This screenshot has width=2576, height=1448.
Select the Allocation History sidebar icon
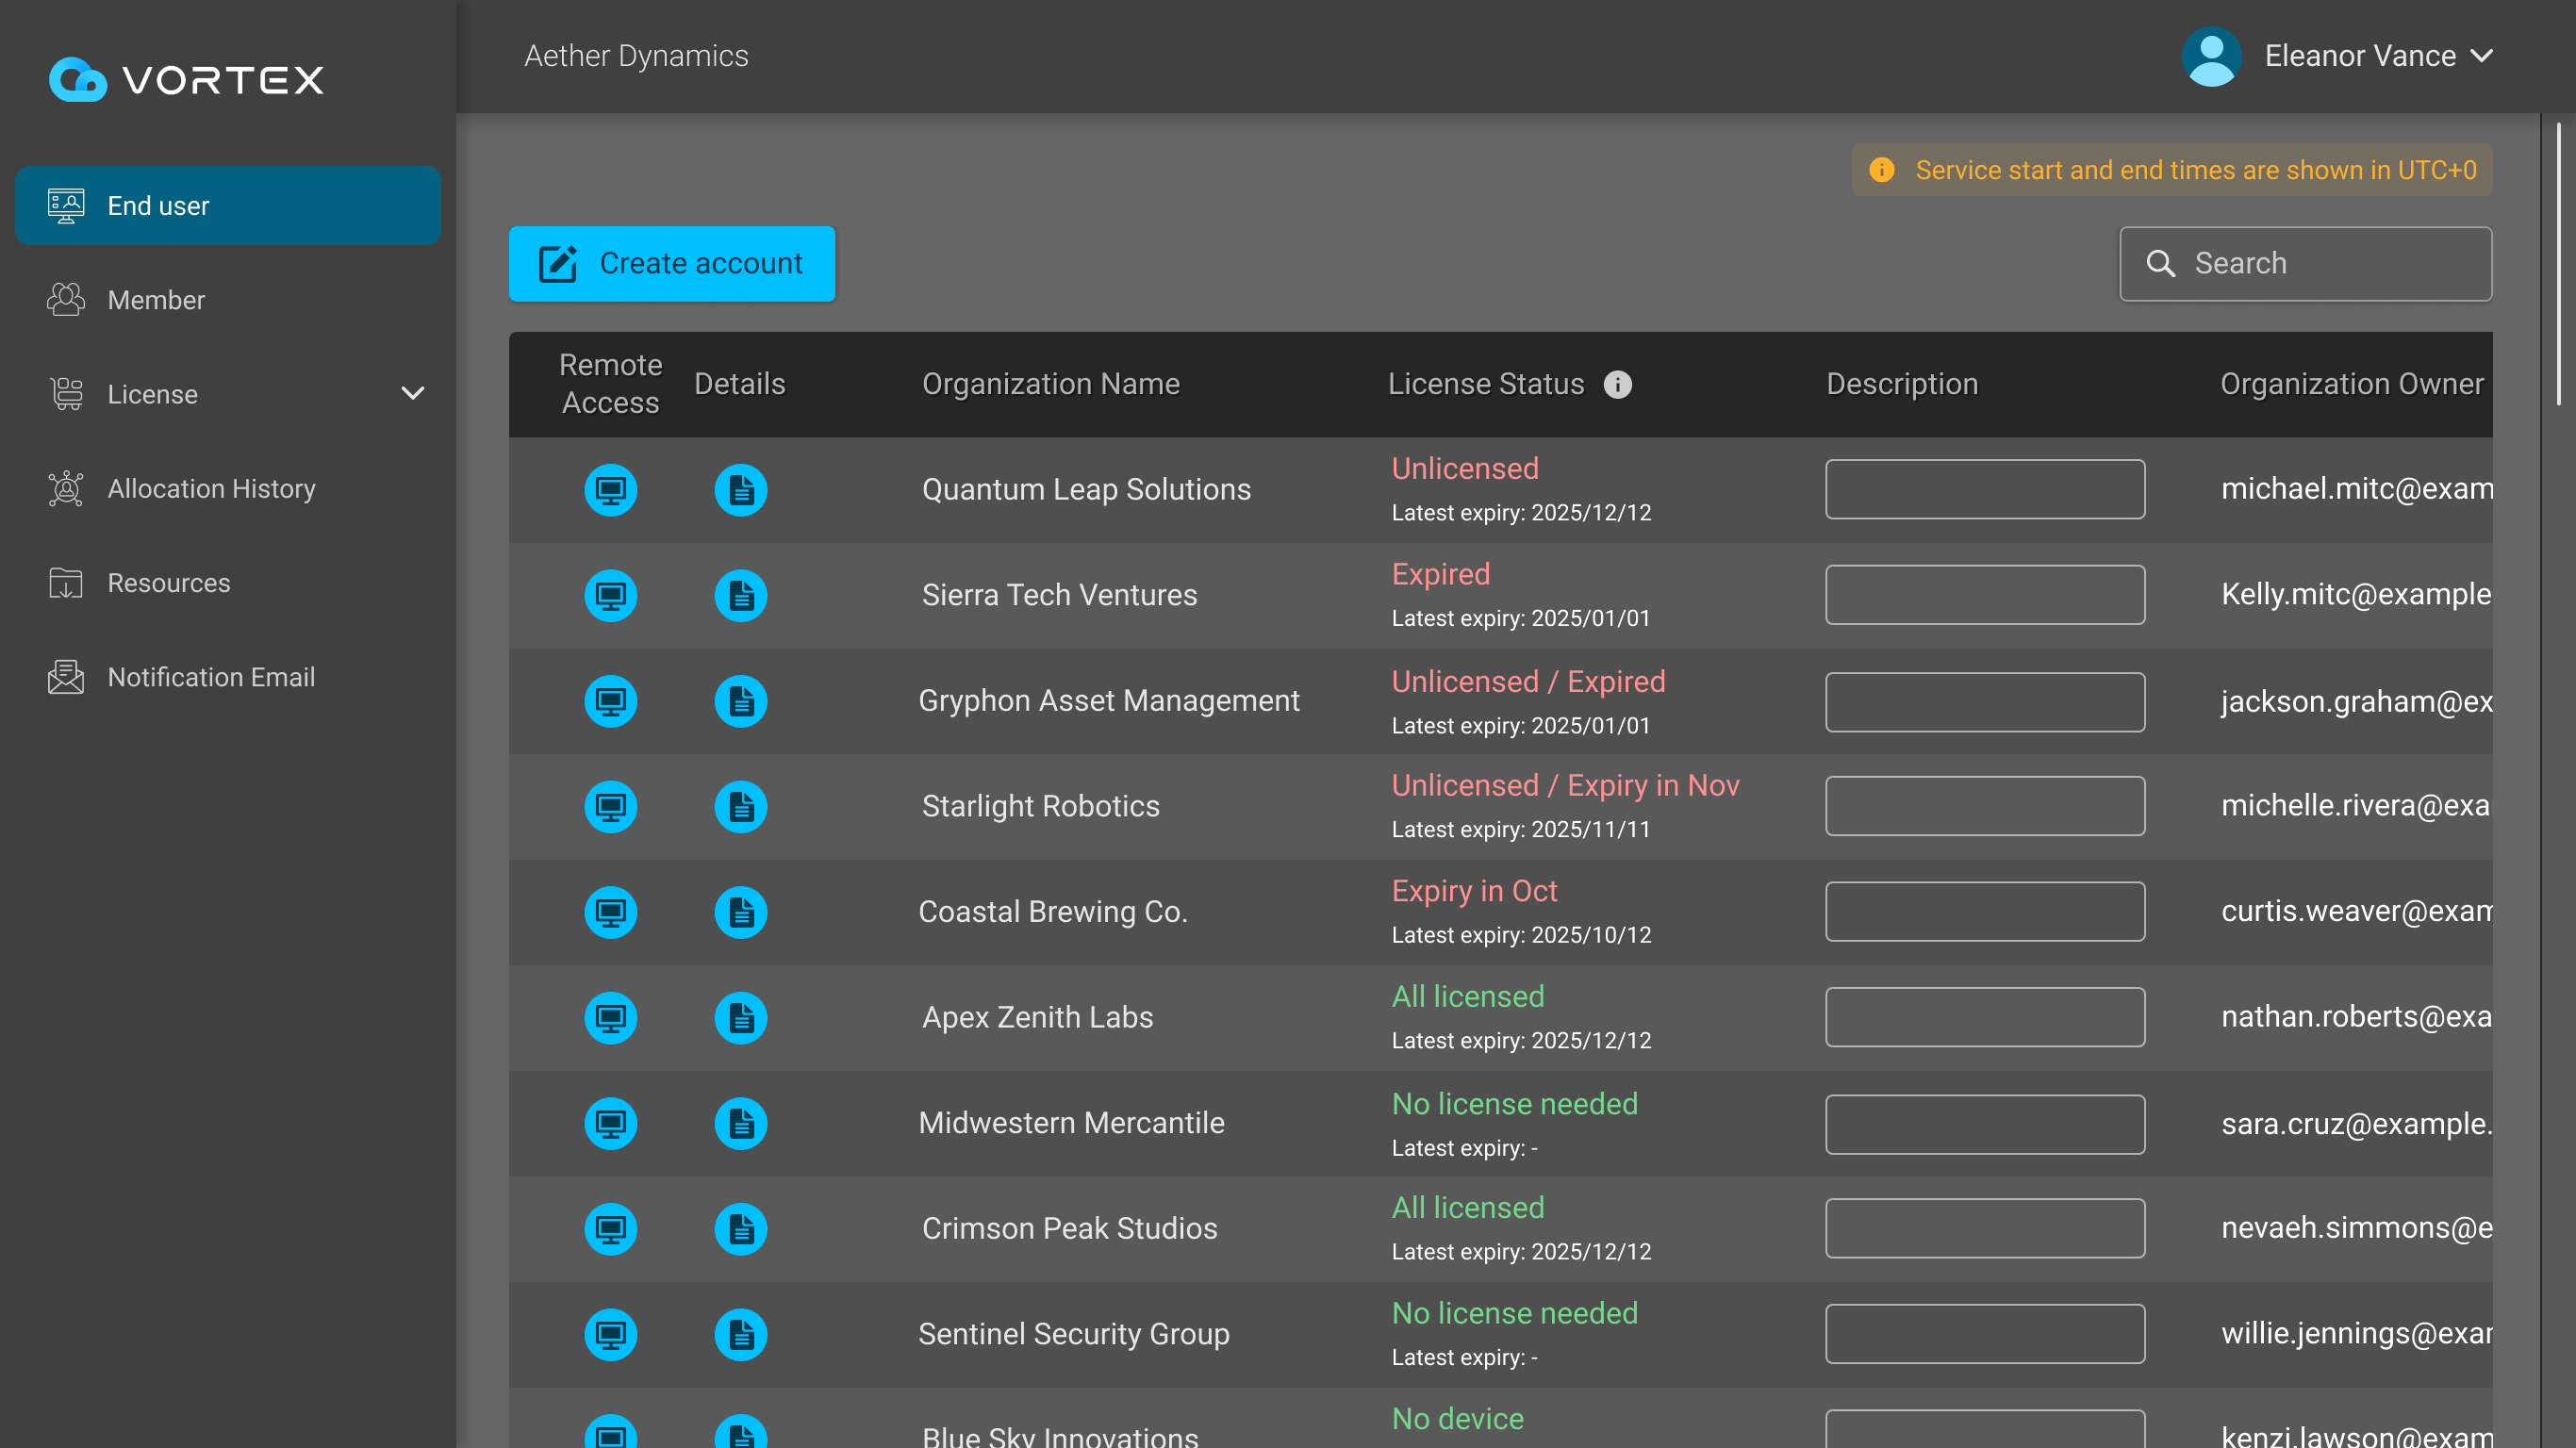coord(65,488)
